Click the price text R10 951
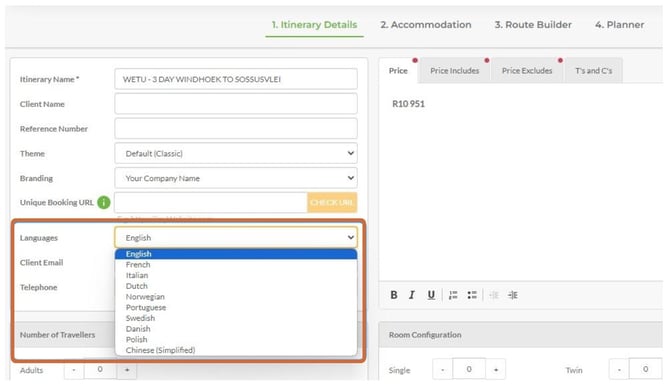Screen dimensions: 670x385 point(408,104)
